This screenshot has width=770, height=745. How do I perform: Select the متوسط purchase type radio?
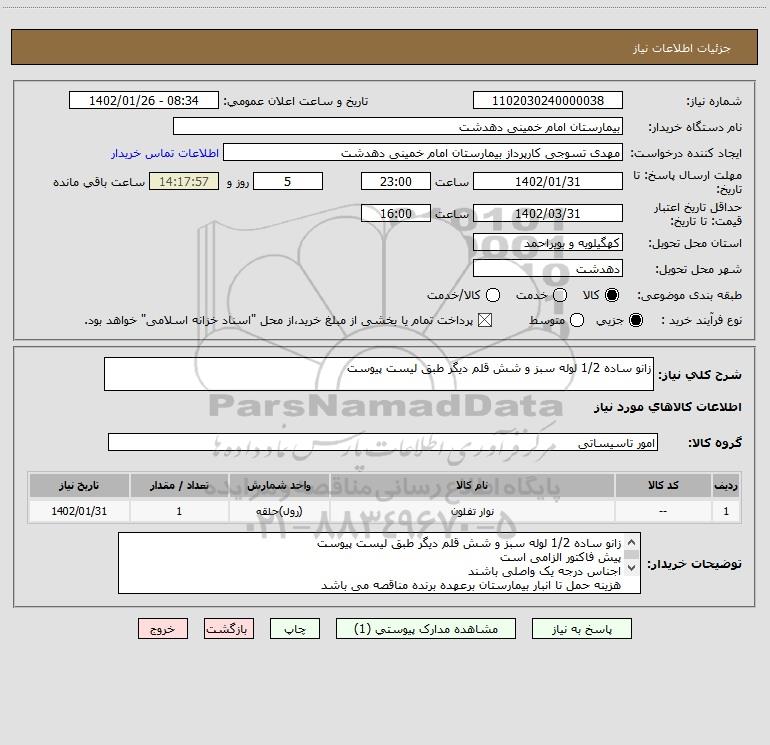click(x=577, y=321)
